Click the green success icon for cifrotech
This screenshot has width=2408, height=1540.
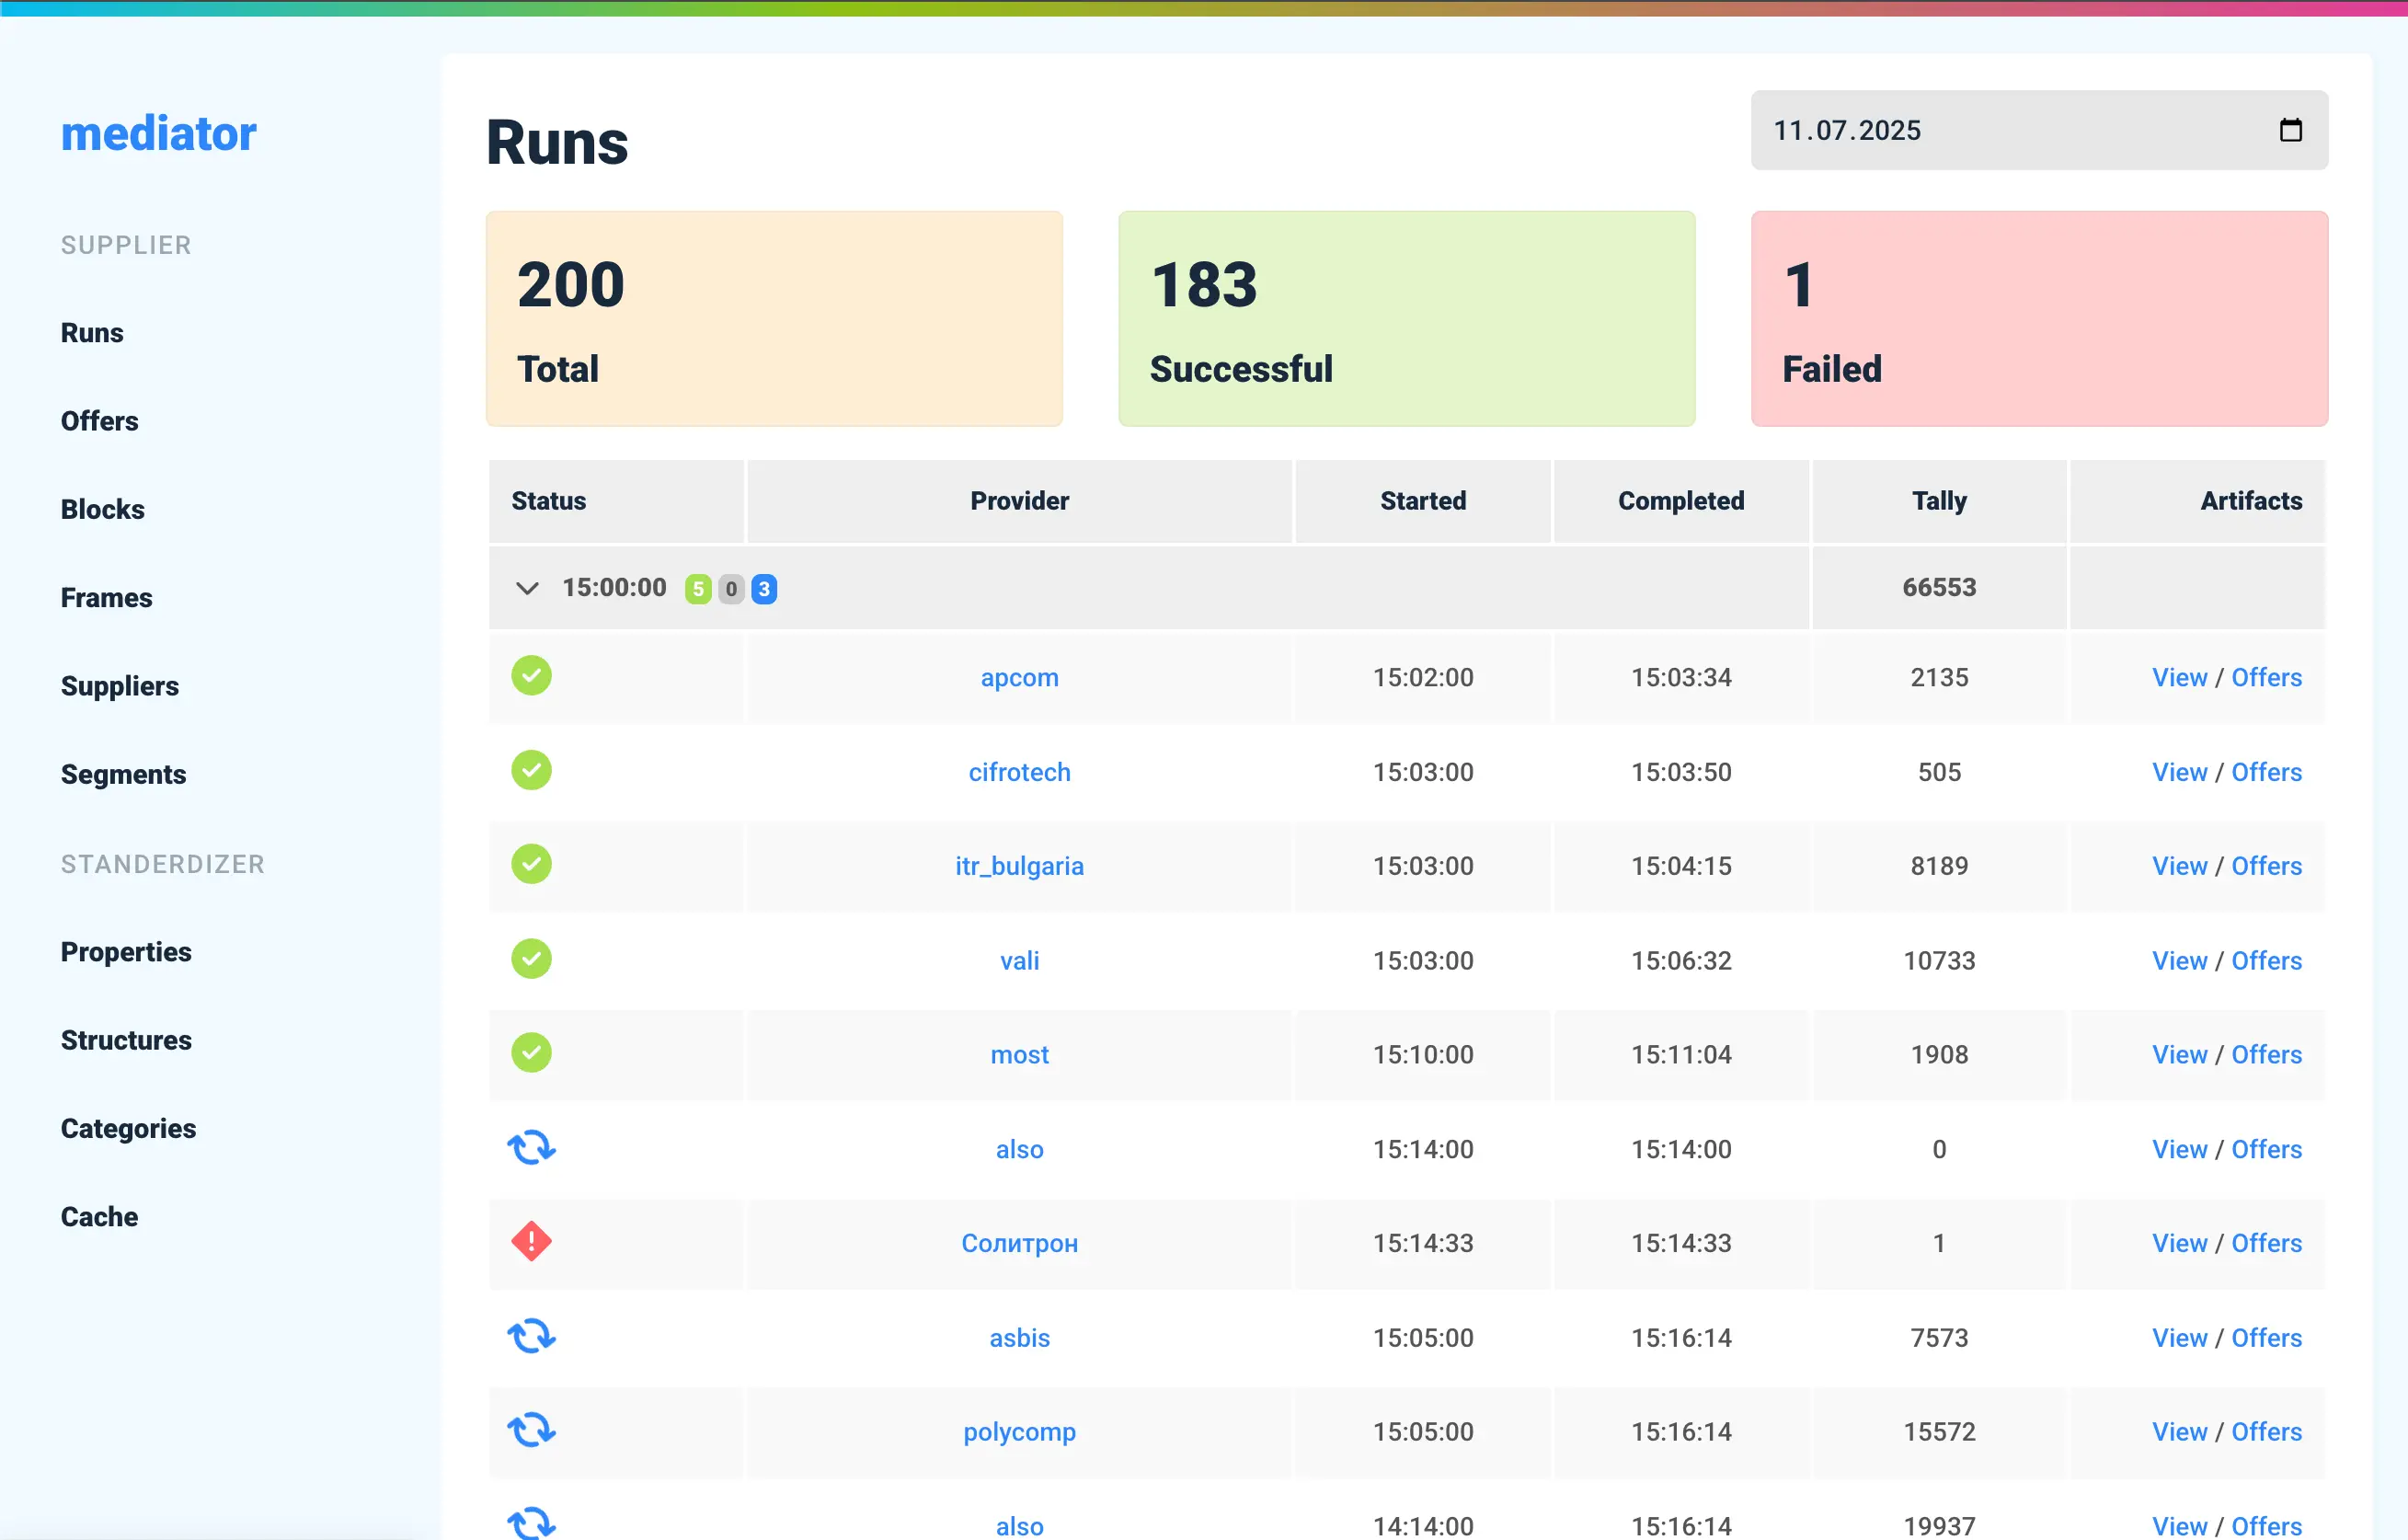[x=531, y=771]
